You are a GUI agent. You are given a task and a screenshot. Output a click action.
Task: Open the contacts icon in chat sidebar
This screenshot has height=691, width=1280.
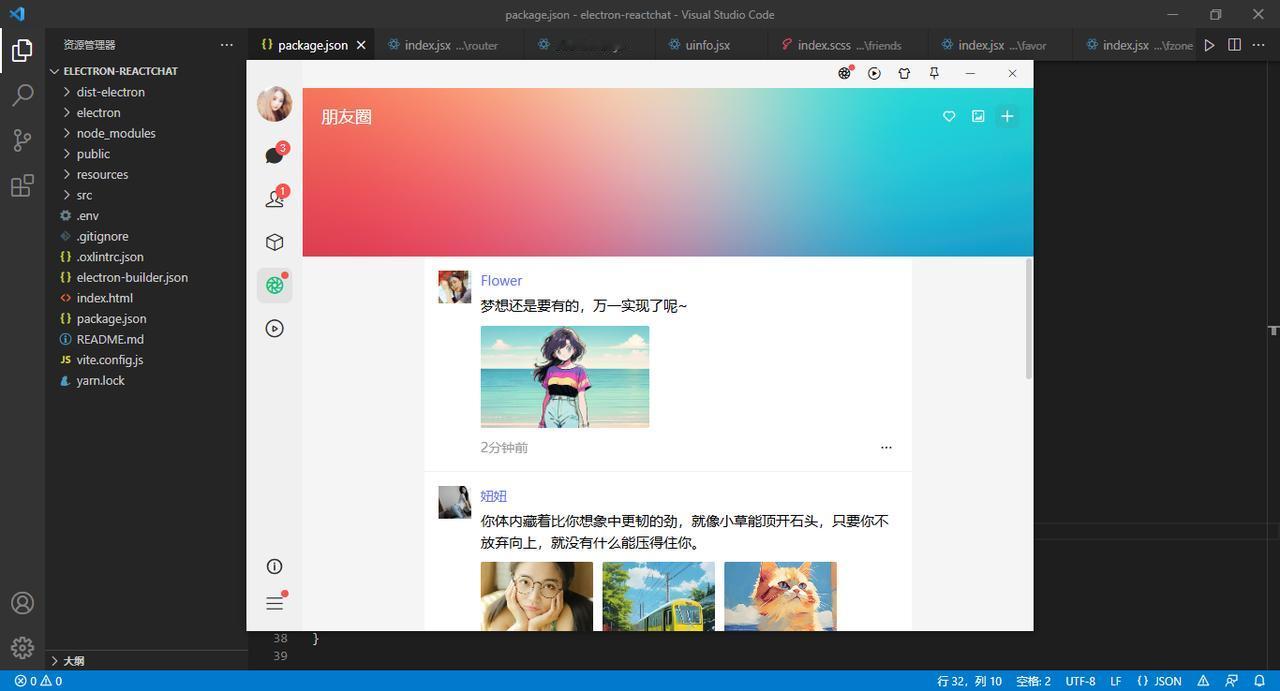pos(274,199)
